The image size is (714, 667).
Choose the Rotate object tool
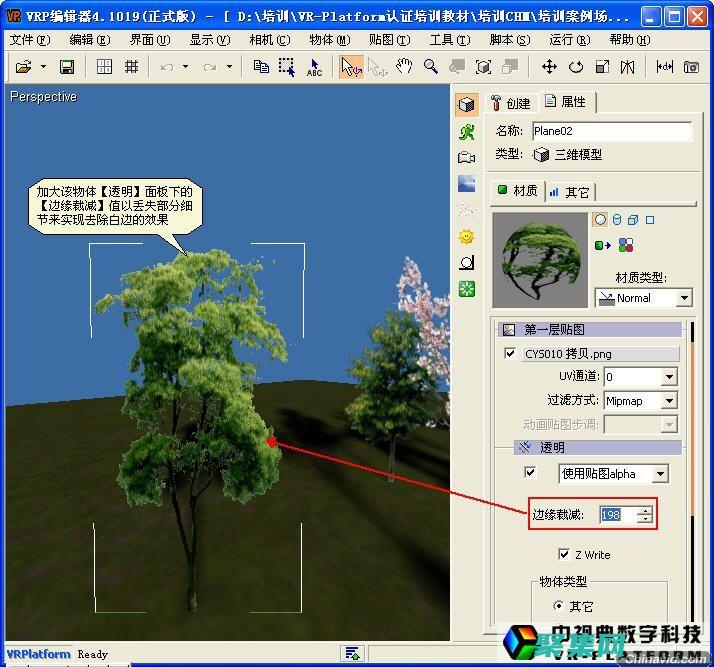(576, 67)
